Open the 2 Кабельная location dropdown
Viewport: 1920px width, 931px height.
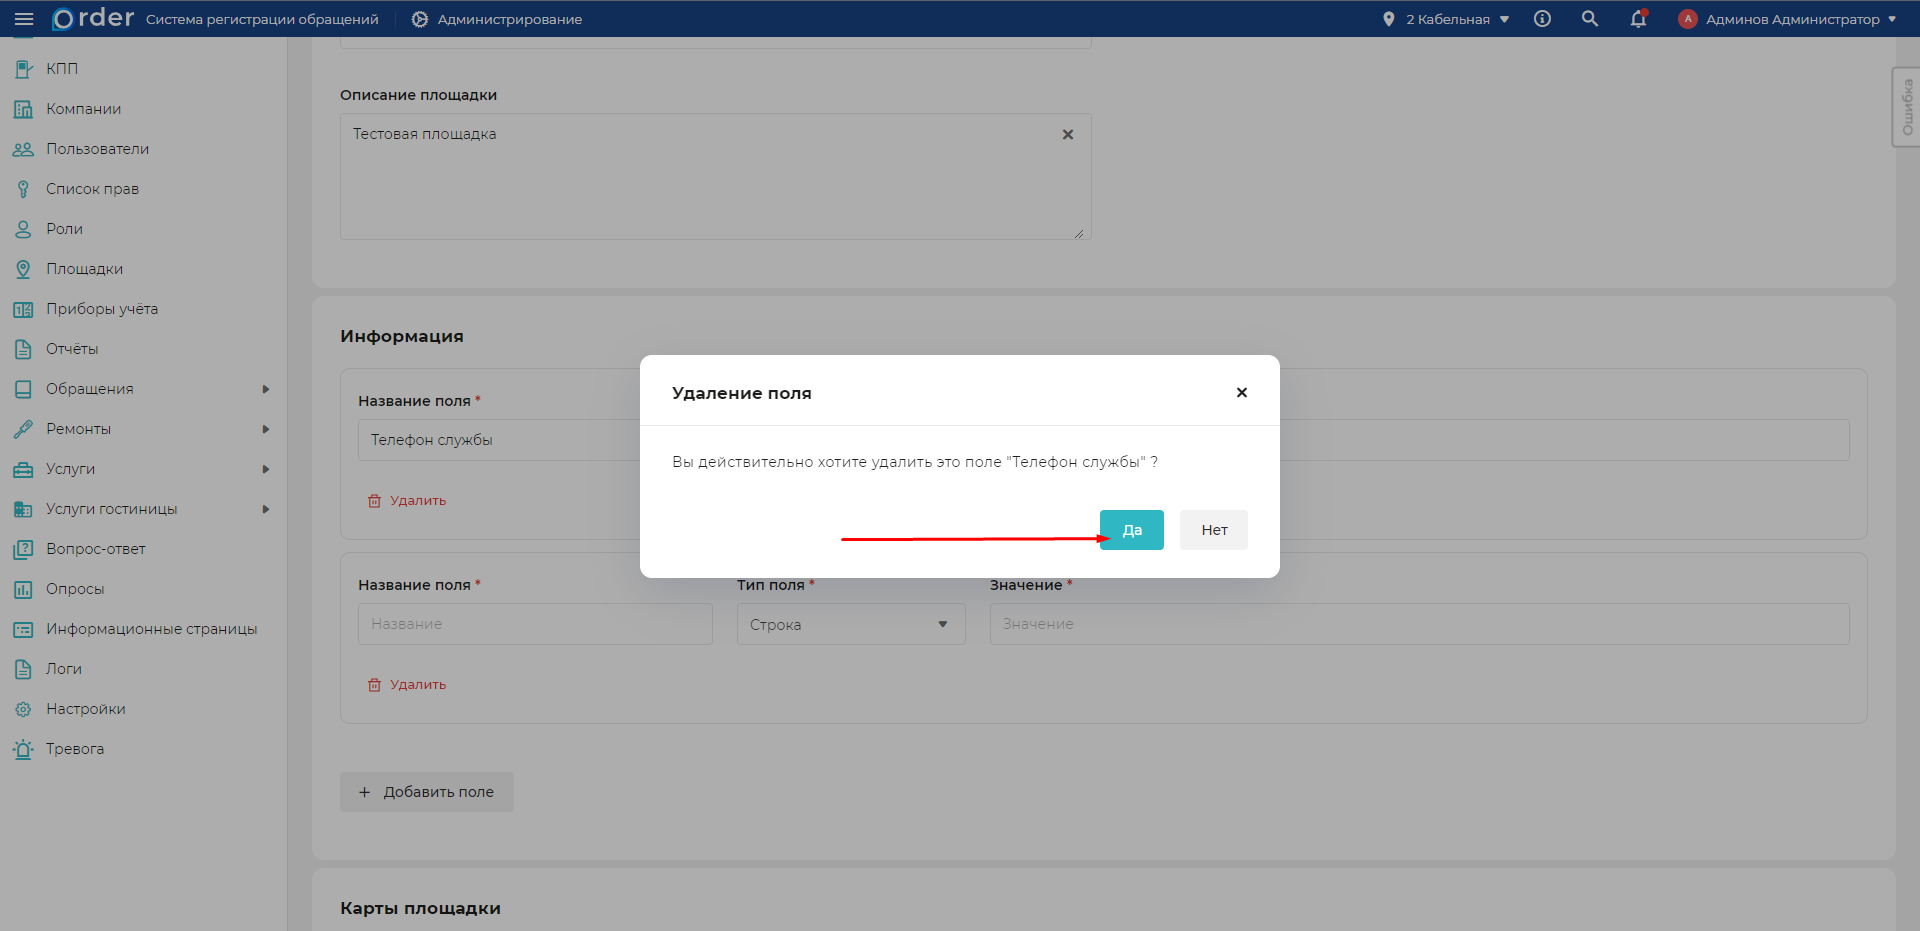point(1447,19)
